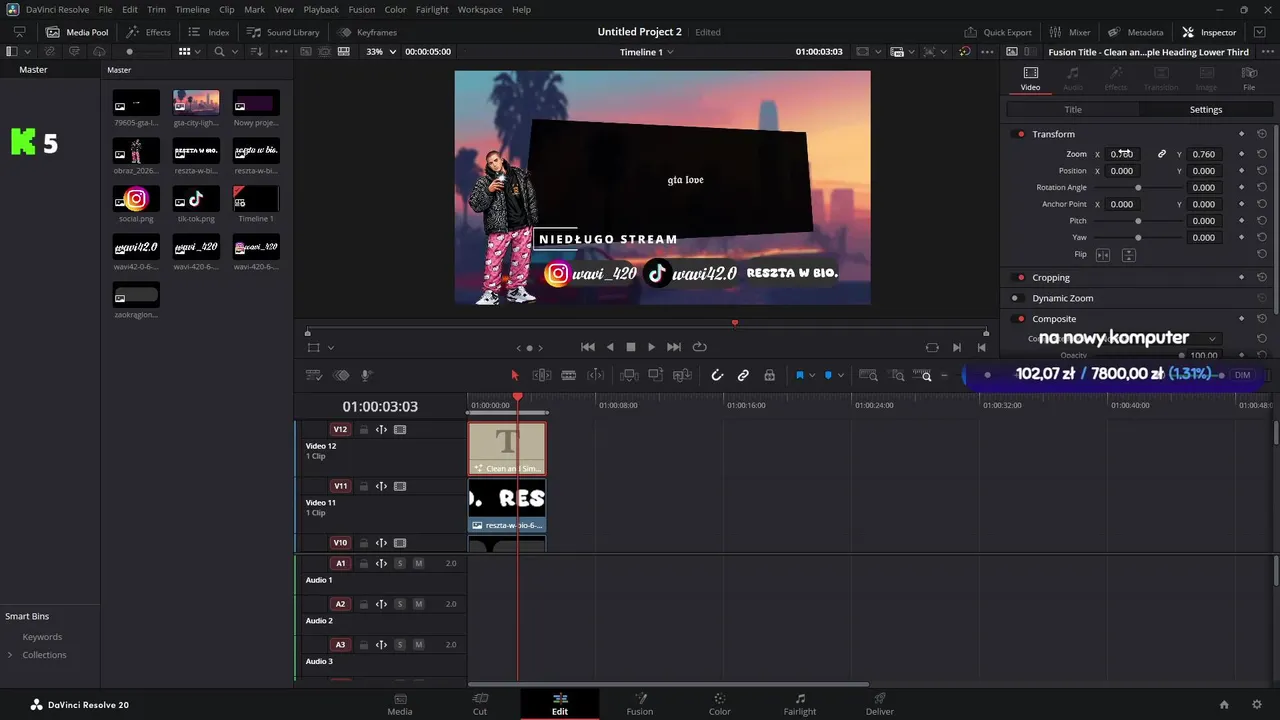
Task: Toggle loop playback
Action: pyautogui.click(x=700, y=347)
